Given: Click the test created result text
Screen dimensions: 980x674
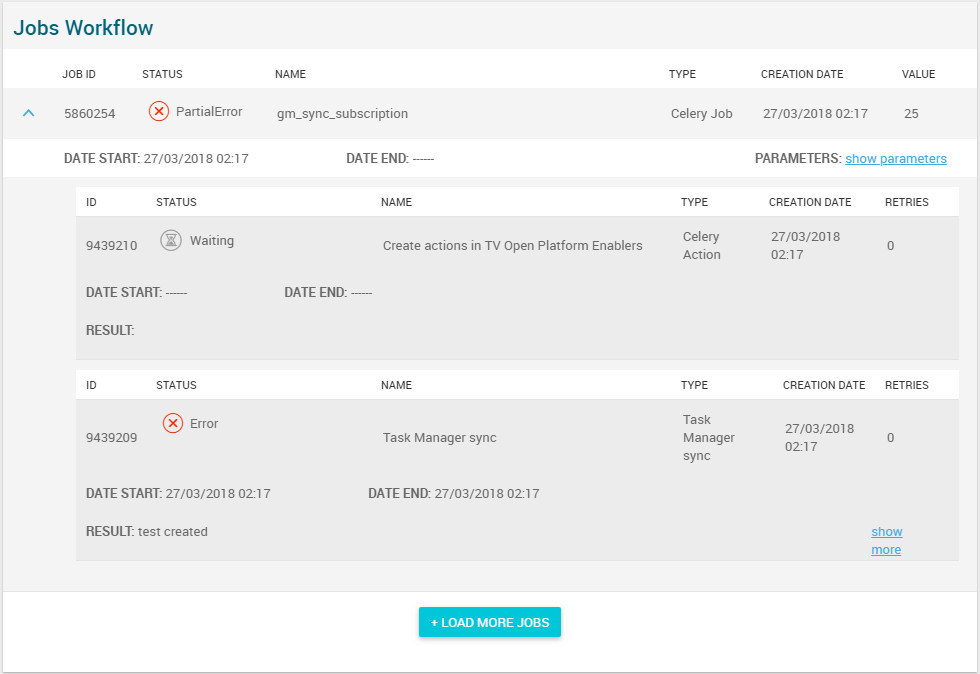Looking at the screenshot, I should click(x=172, y=531).
